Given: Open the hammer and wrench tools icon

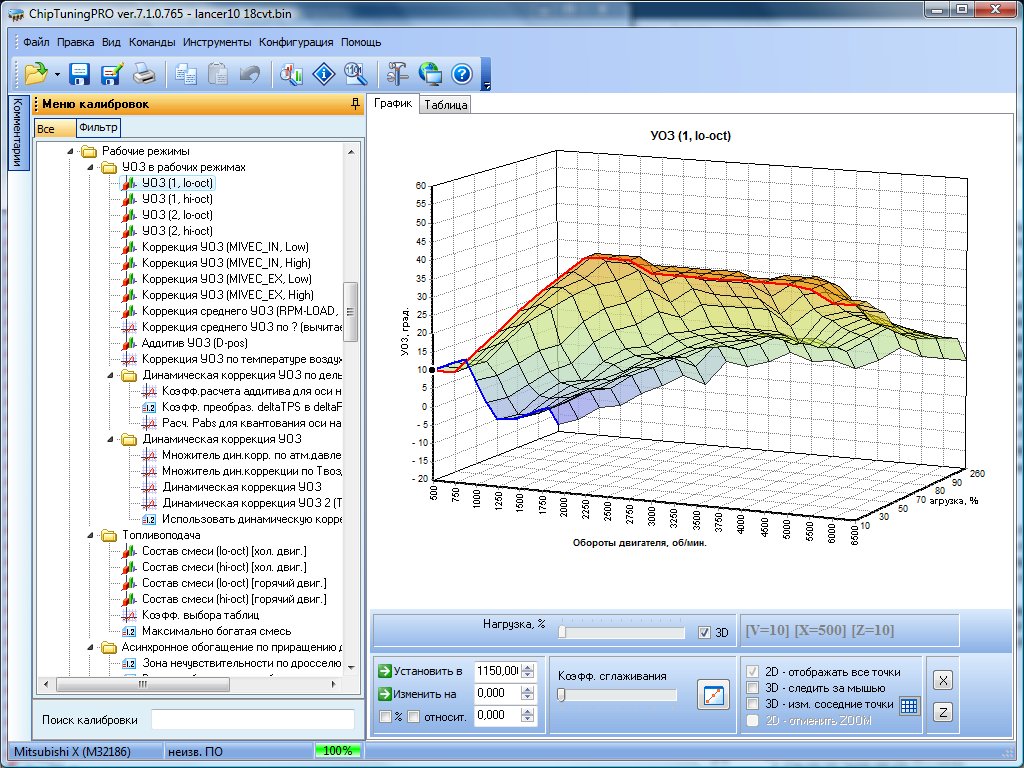Looking at the screenshot, I should coord(397,73).
